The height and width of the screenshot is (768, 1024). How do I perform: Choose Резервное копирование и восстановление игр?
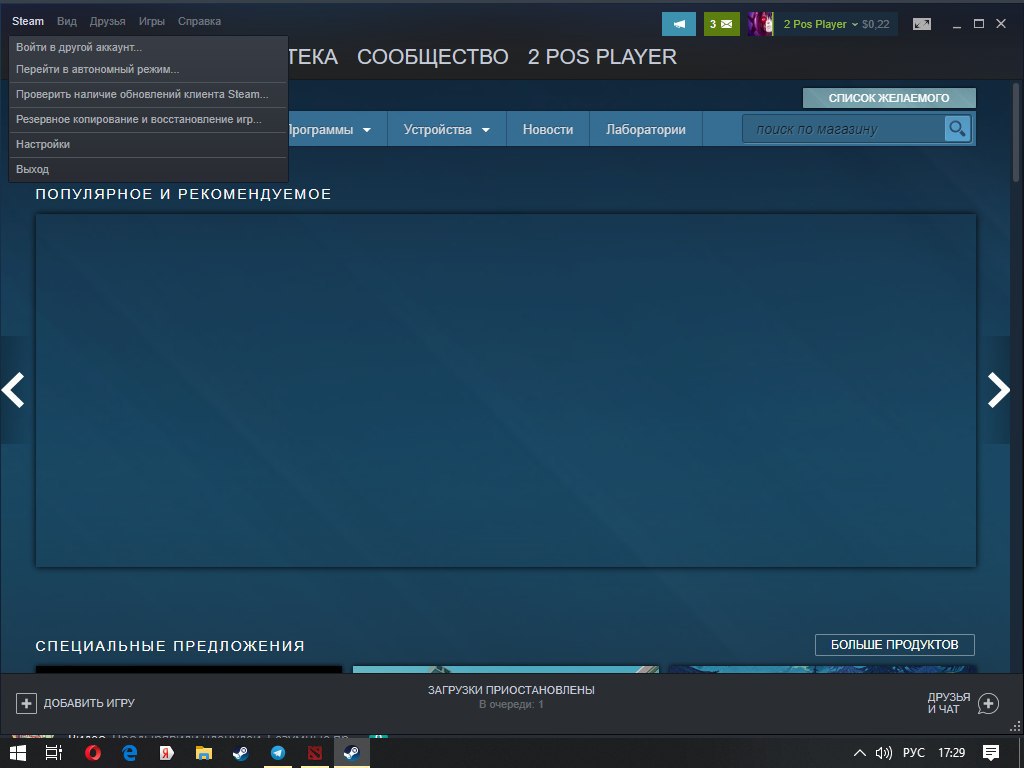[148, 119]
